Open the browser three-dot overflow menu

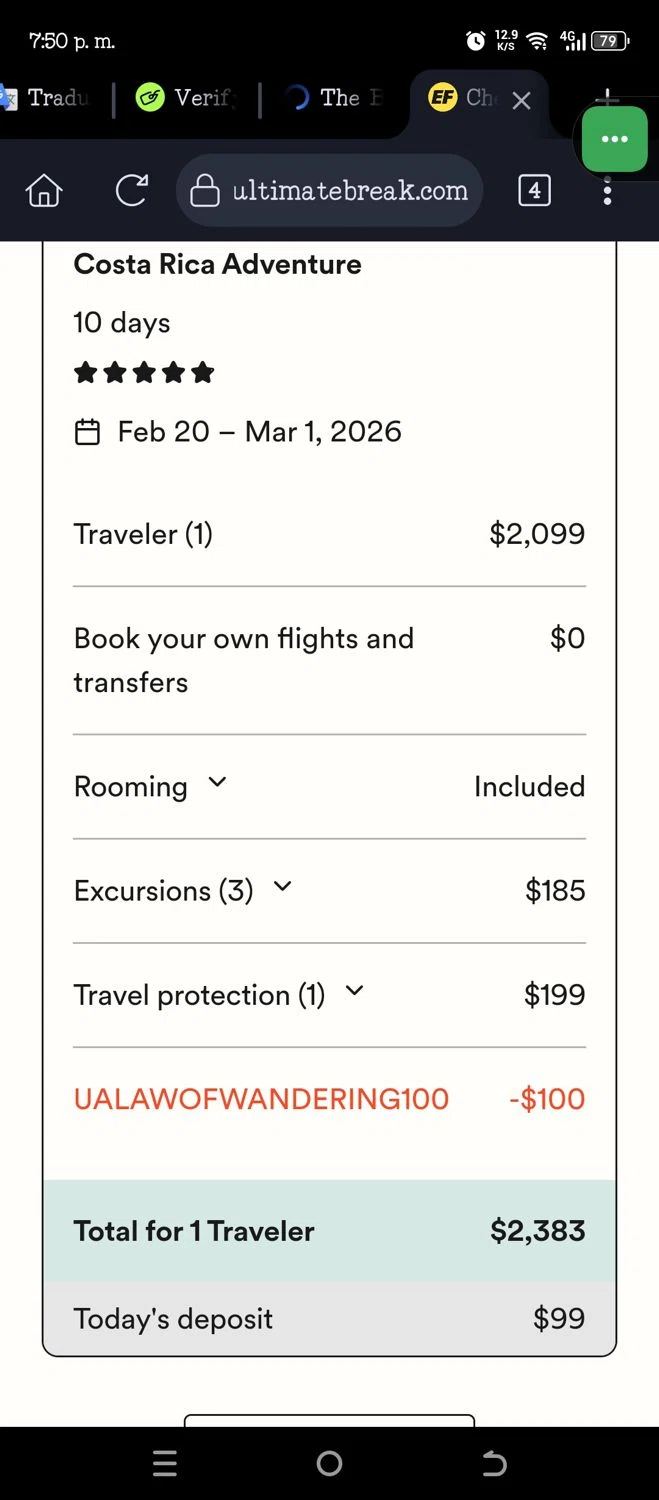[607, 190]
